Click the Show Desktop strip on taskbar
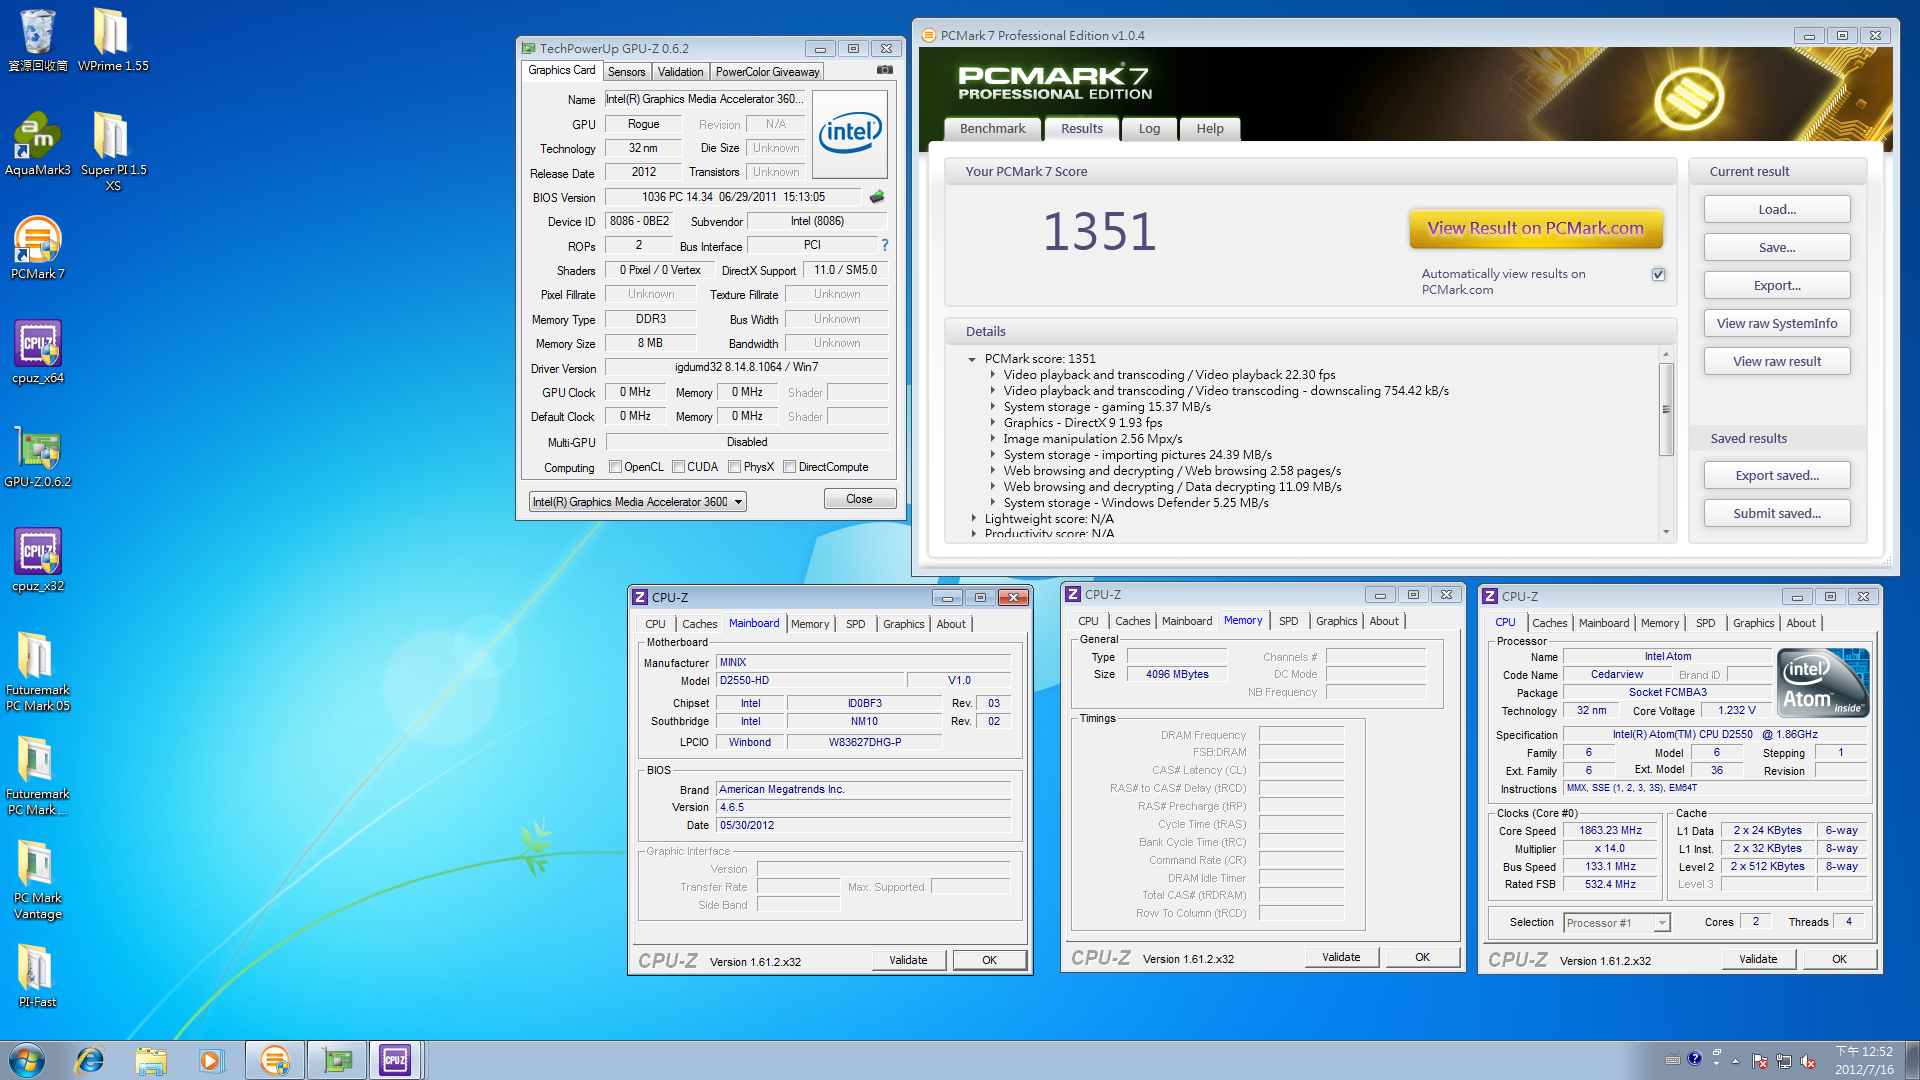This screenshot has height=1080, width=1920. point(1912,1060)
